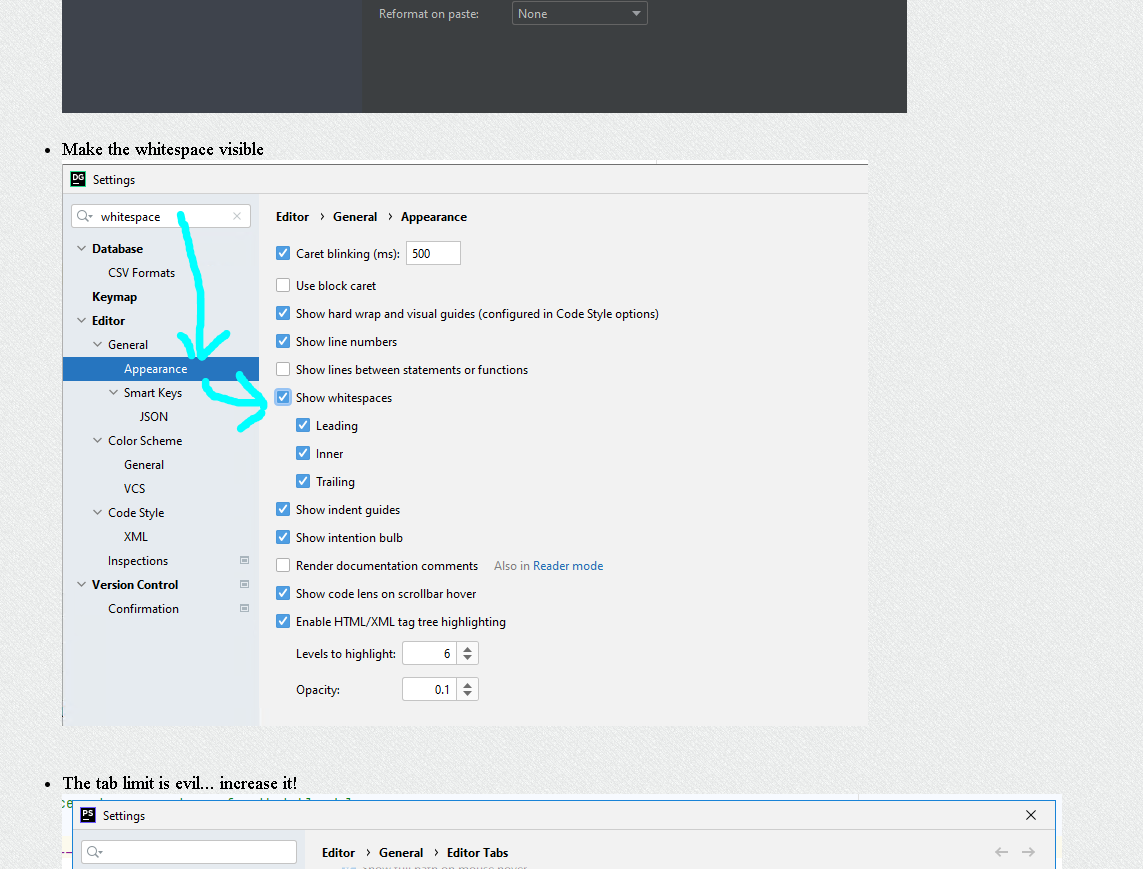Select Keymap in settings tree
Screen dimensions: 1143x869
(x=114, y=297)
